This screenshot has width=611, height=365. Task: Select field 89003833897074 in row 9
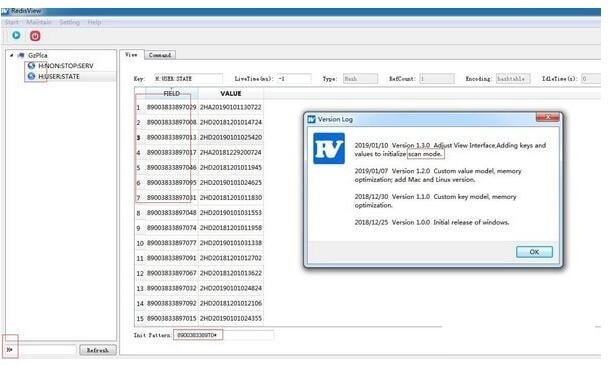[x=171, y=228]
